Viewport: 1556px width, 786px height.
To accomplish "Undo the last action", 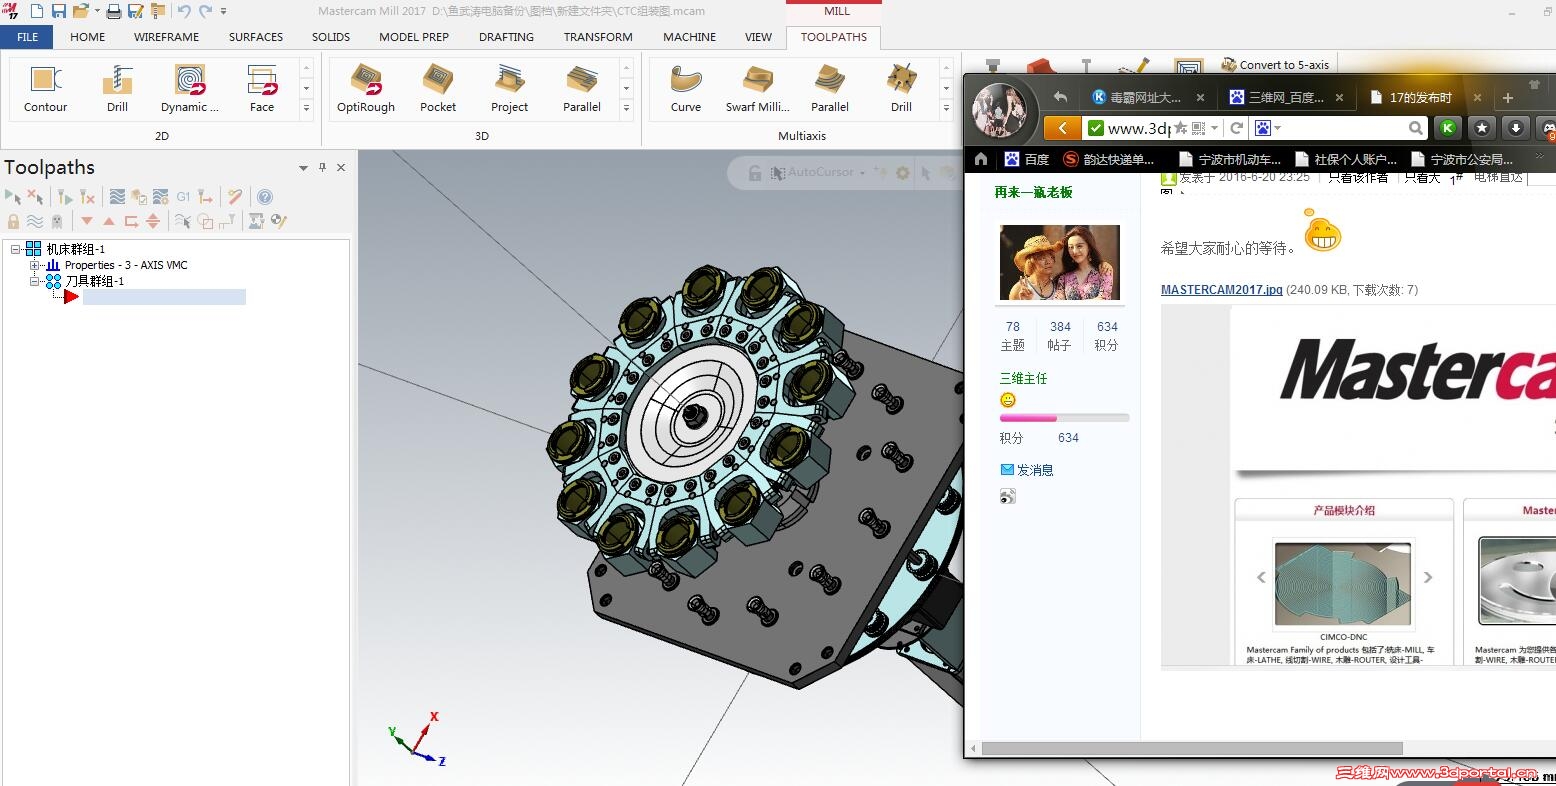I will [184, 12].
